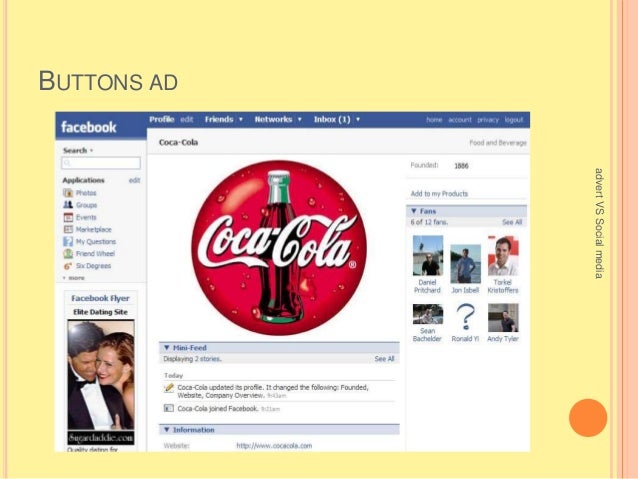Click Ronald Yi question mark avatar
Image resolution: width=638 pixels, height=479 pixels.
(x=465, y=317)
